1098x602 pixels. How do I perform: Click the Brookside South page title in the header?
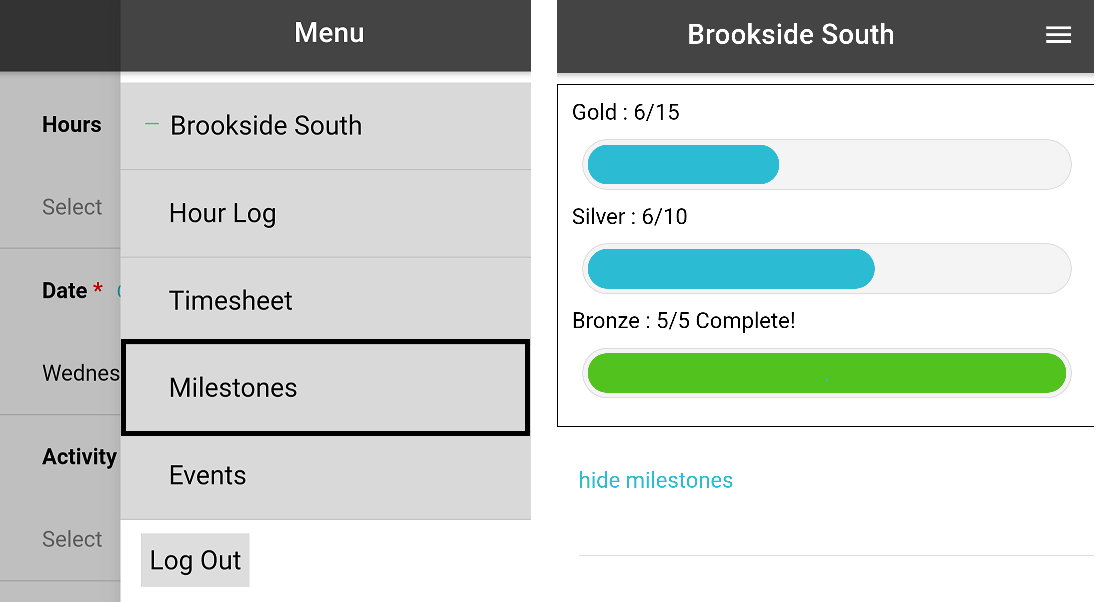tap(790, 35)
